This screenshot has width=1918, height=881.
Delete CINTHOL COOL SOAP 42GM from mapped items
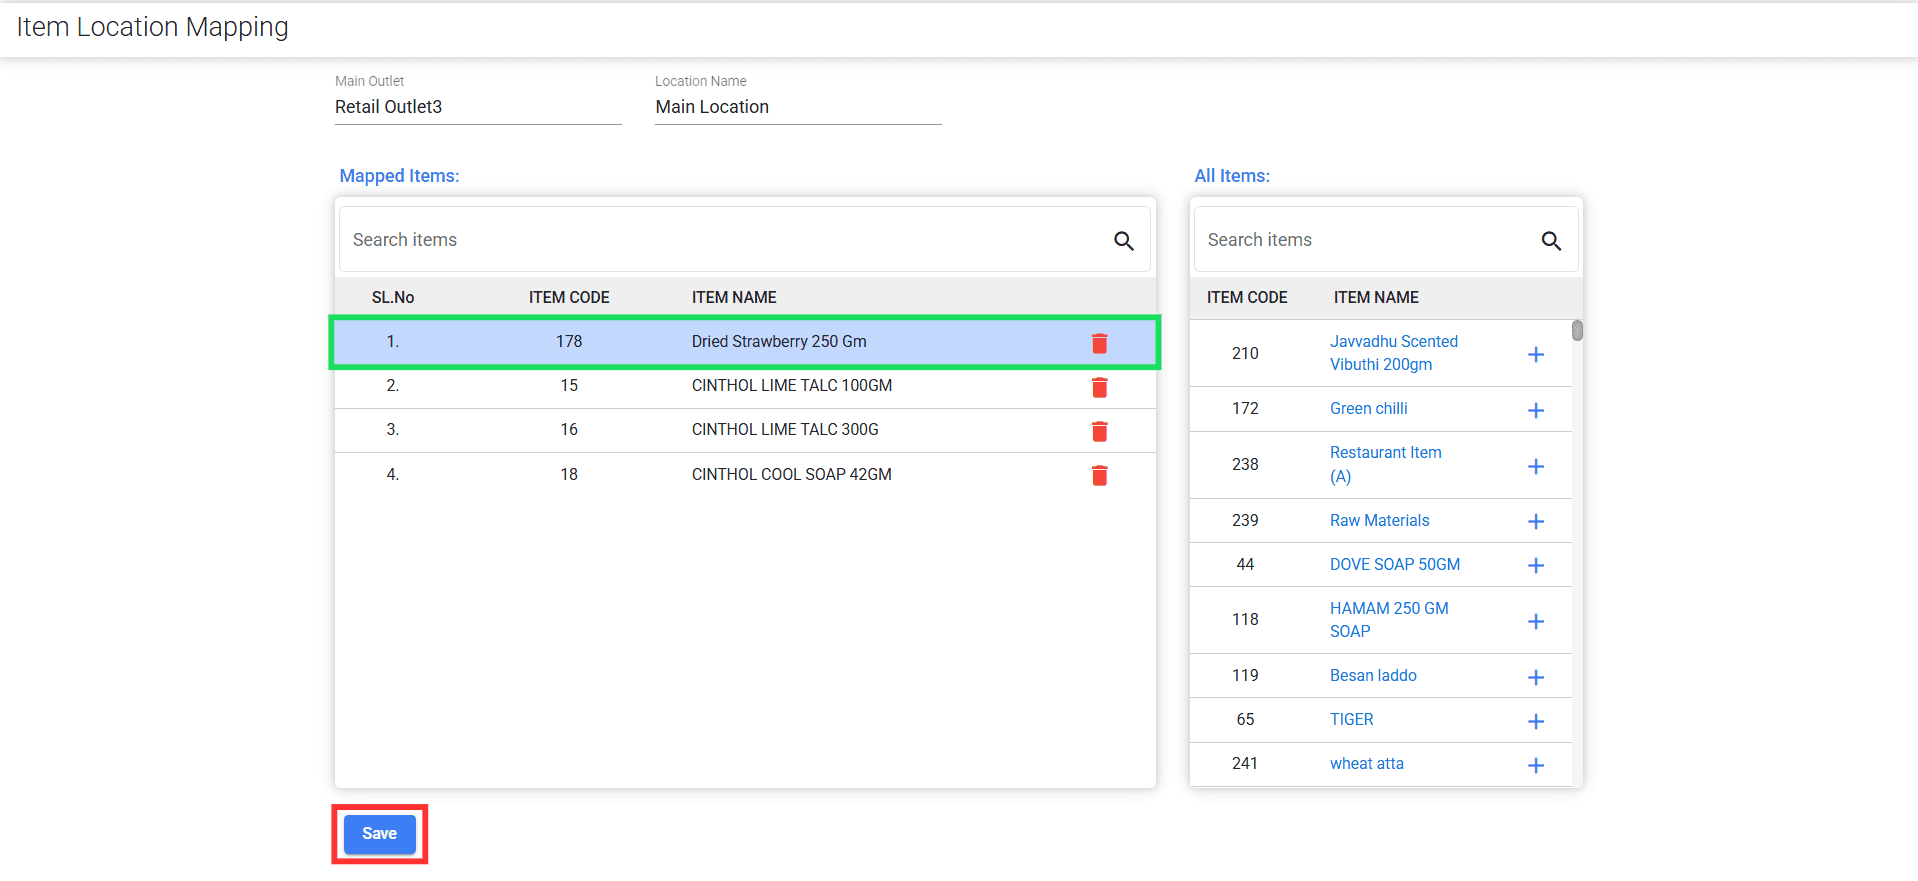(1099, 475)
